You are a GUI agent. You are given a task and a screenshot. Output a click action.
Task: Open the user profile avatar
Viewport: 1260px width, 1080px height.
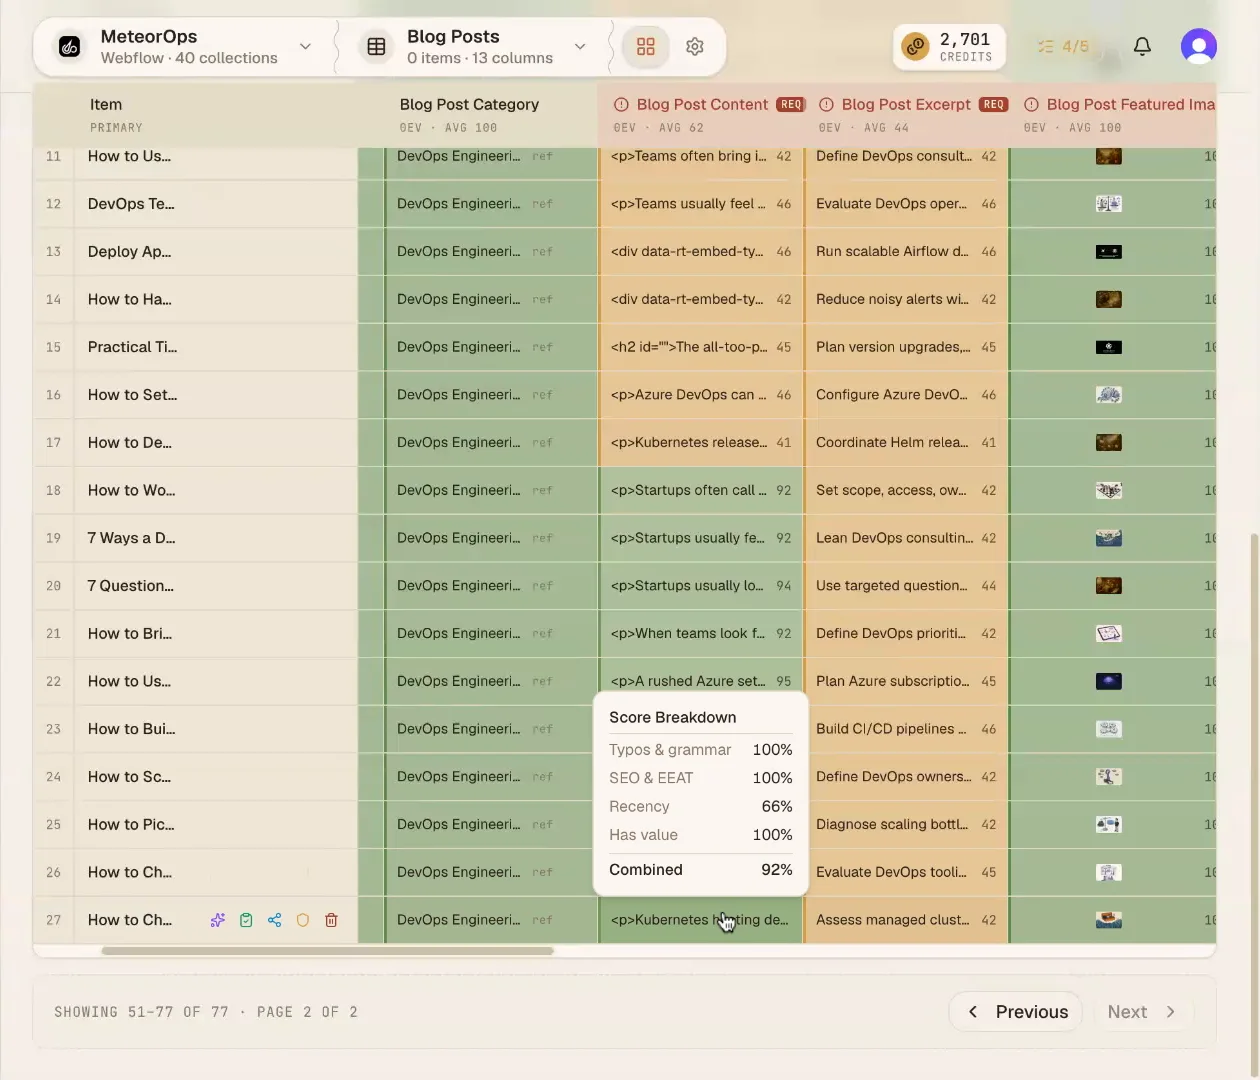pyautogui.click(x=1198, y=47)
